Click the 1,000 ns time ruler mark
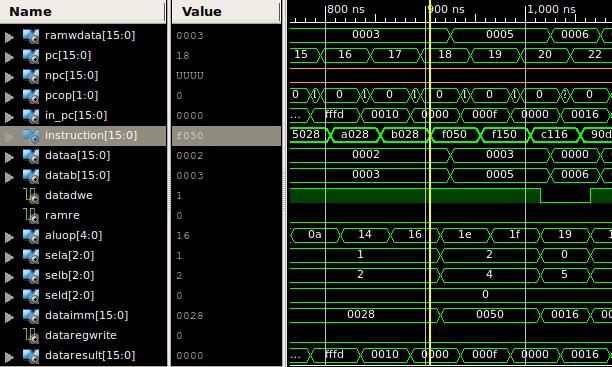This screenshot has width=612, height=367. coord(551,9)
